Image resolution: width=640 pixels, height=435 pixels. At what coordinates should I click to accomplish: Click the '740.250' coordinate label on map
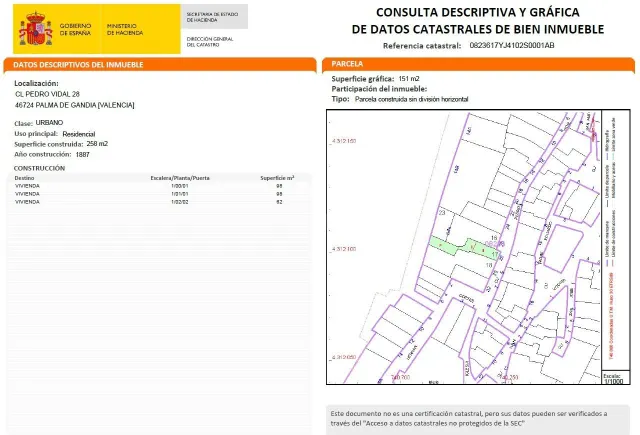click(x=508, y=377)
